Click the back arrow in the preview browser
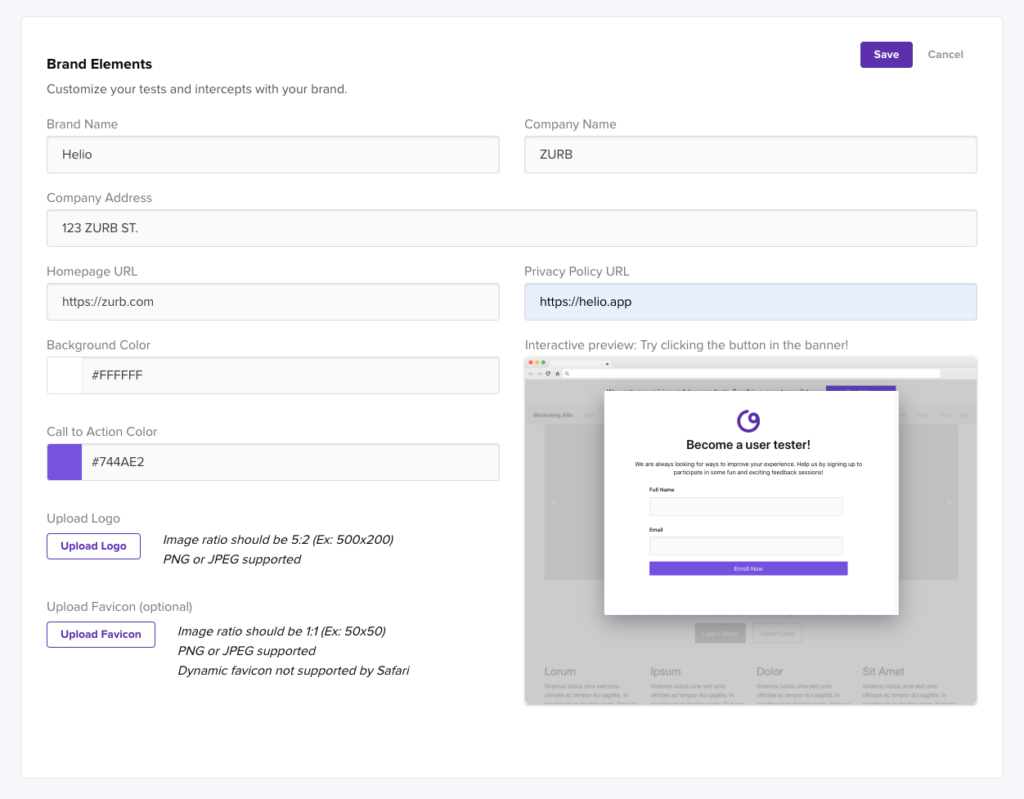 pos(531,373)
